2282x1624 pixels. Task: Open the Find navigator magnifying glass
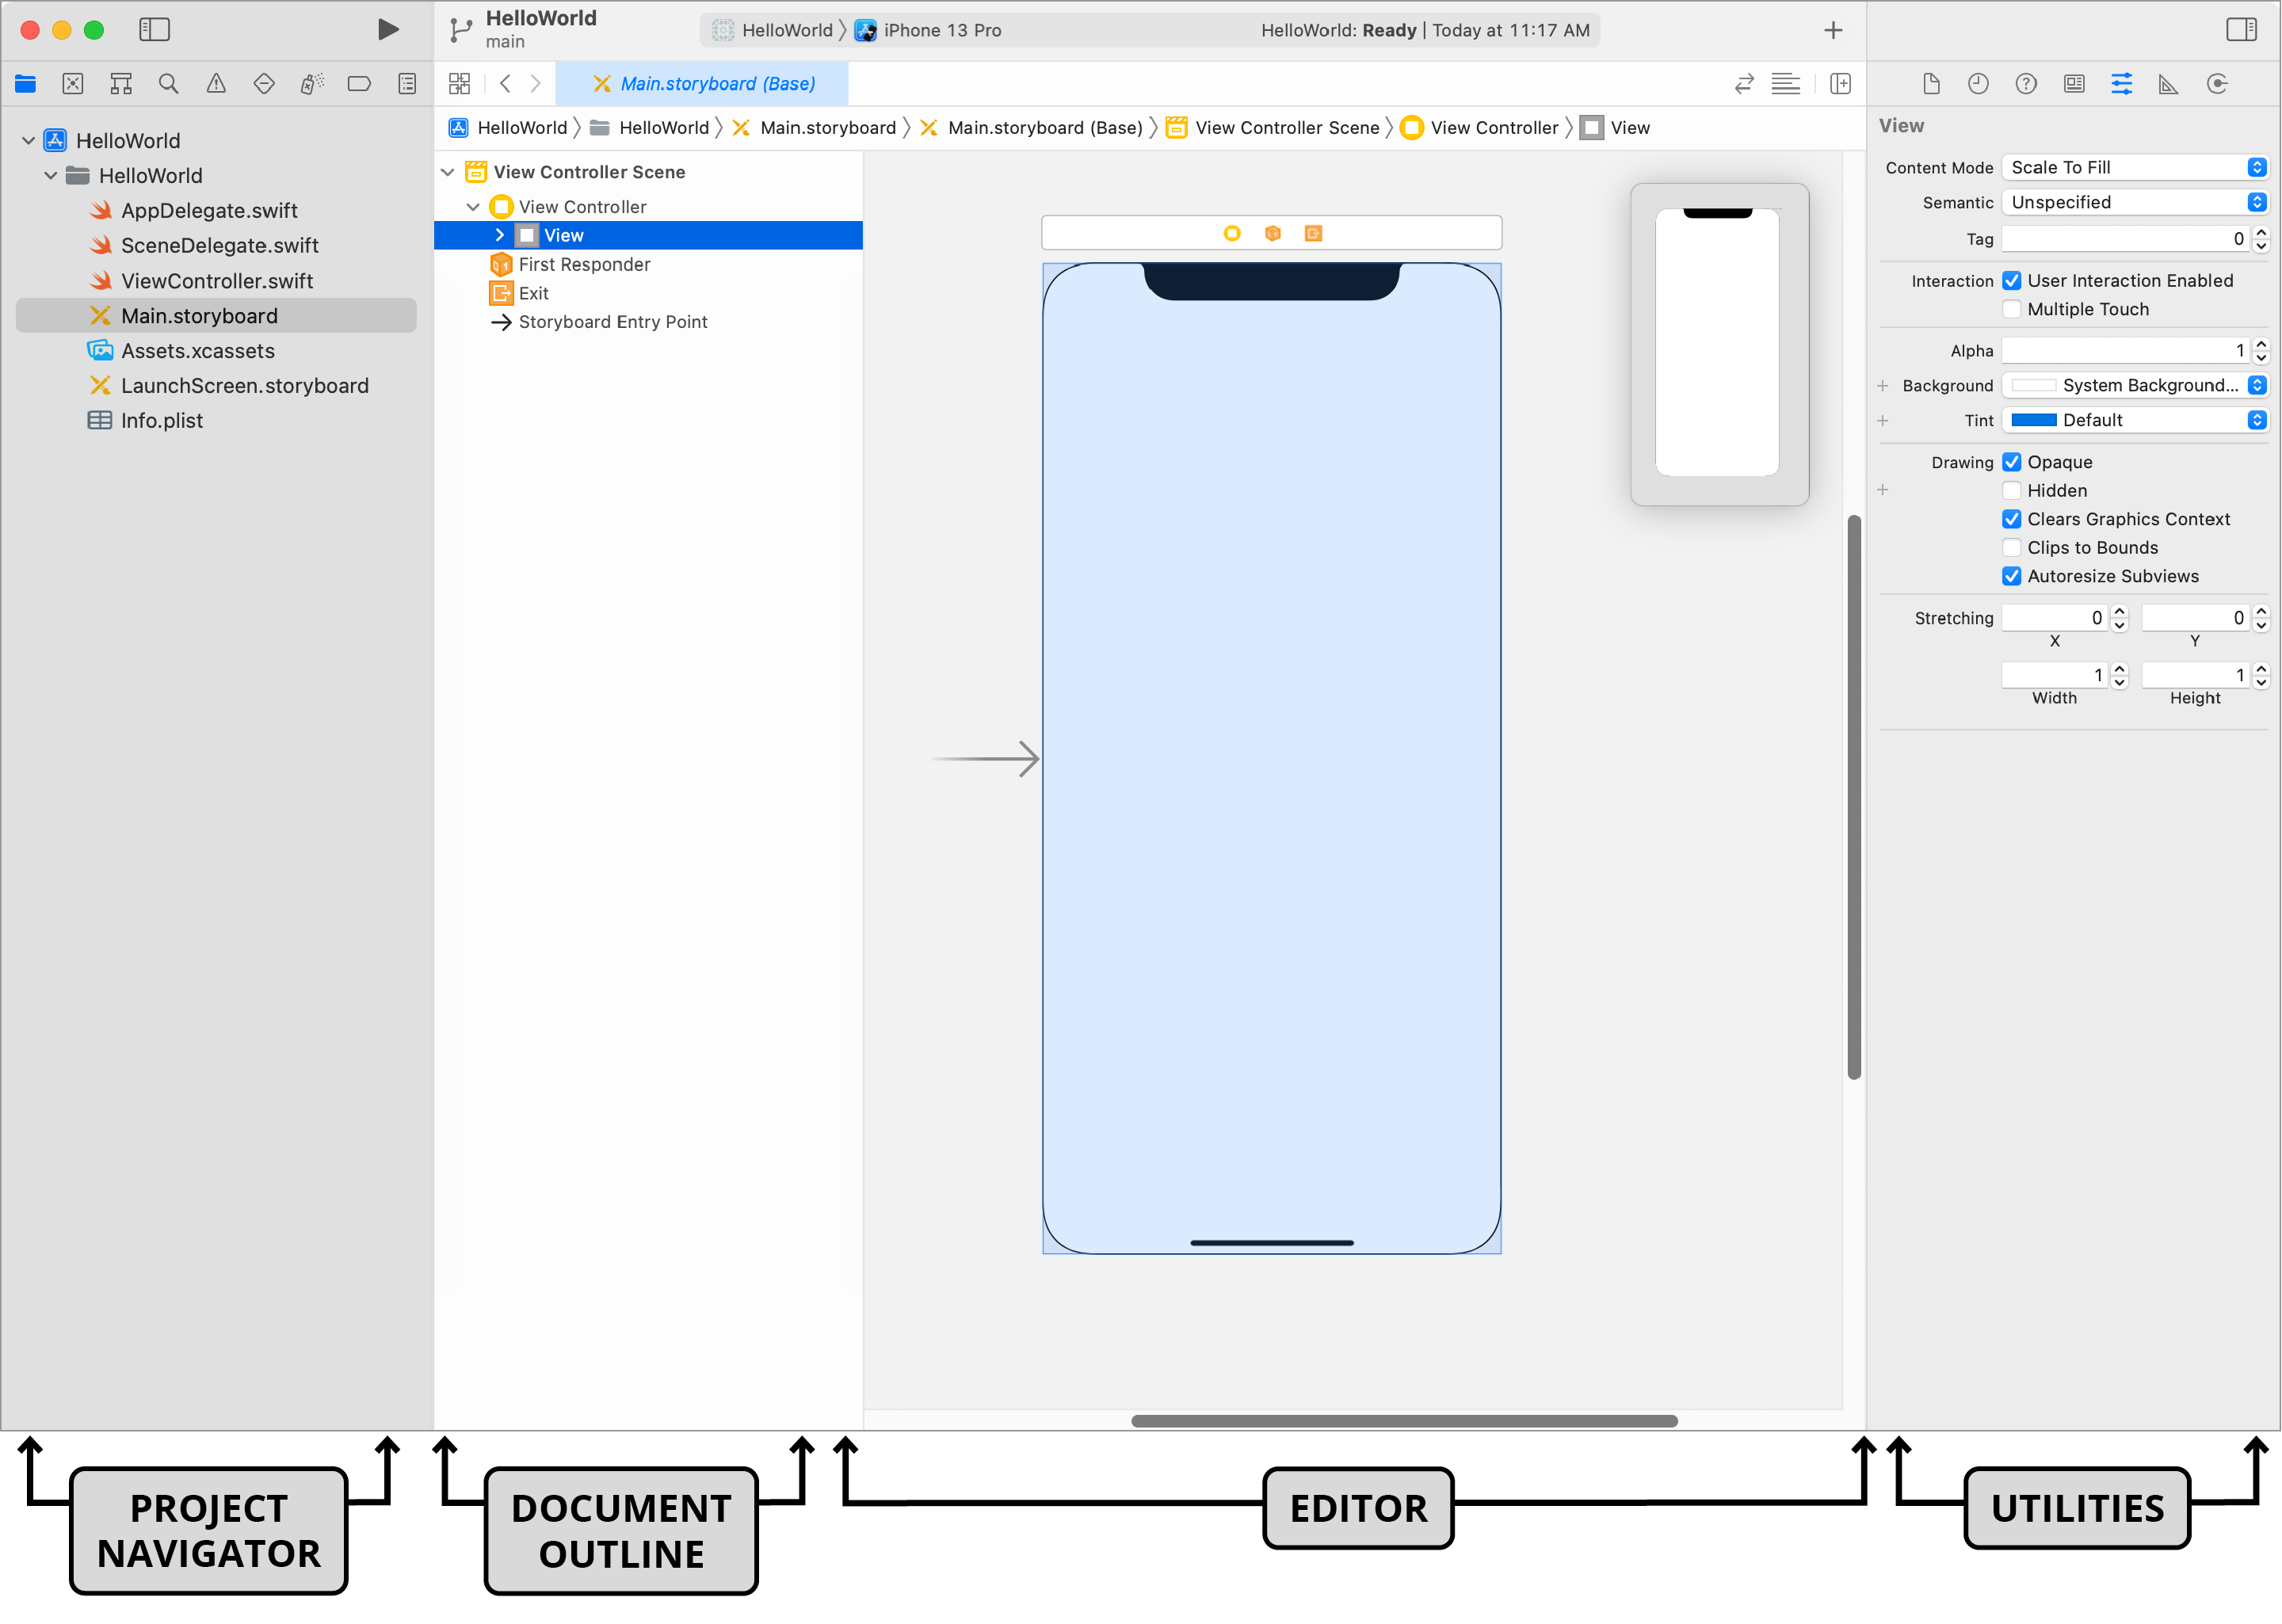click(169, 83)
